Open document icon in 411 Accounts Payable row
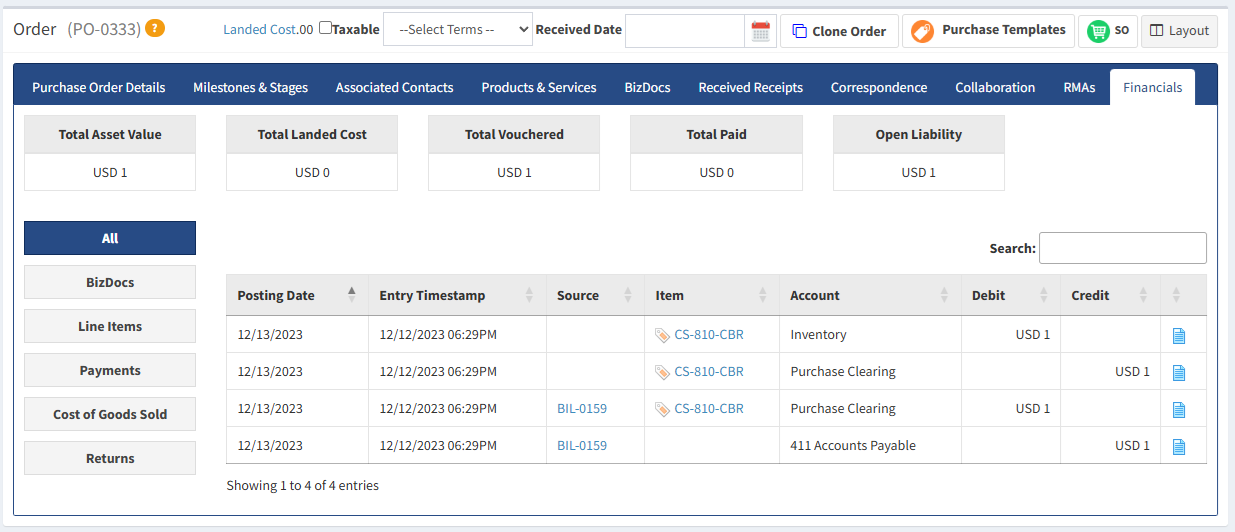The height and width of the screenshot is (532, 1235). [x=1179, y=446]
